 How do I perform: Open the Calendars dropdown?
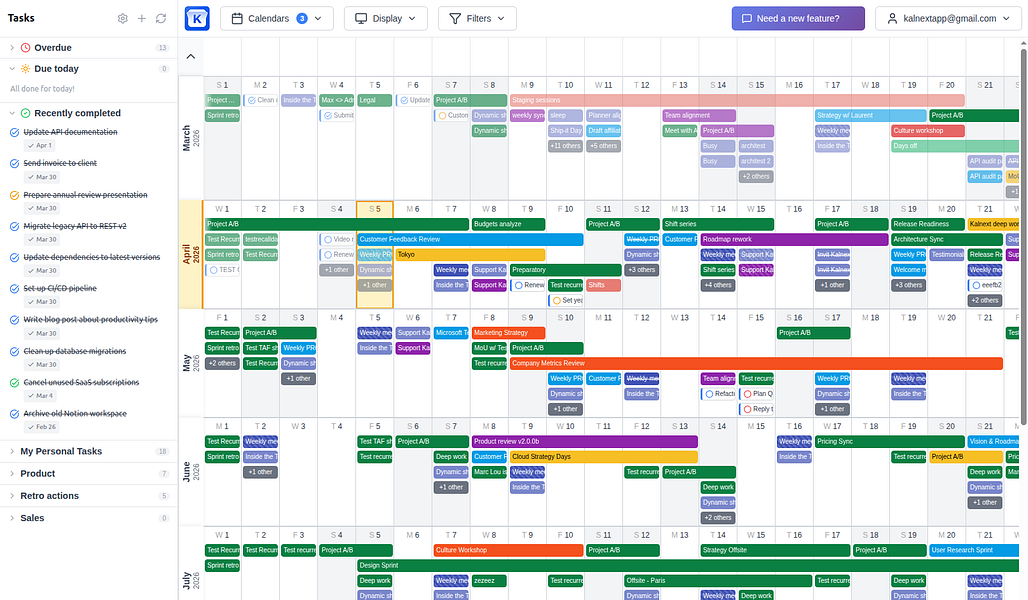(277, 18)
